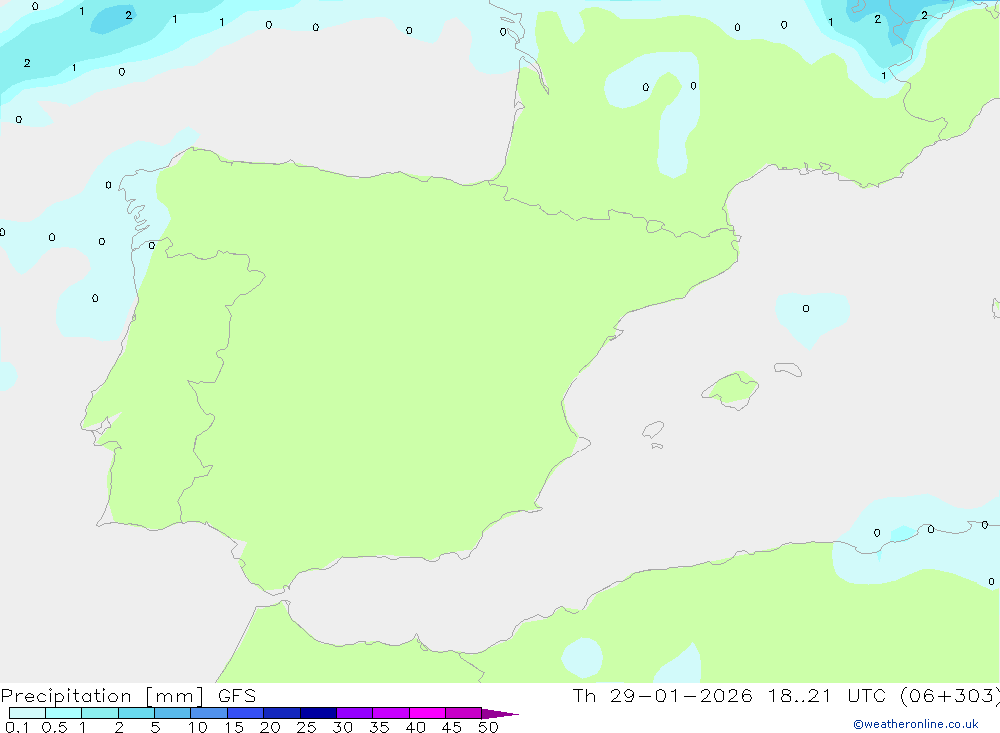Viewport: 1000px width, 733px height.
Task: Click the "Precipitation [mm]" title text
Action: (x=103, y=696)
